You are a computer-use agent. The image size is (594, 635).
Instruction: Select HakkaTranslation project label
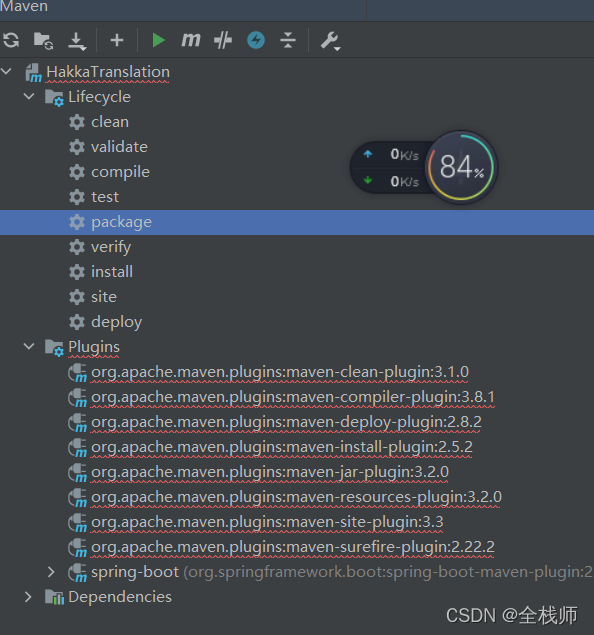(x=108, y=72)
